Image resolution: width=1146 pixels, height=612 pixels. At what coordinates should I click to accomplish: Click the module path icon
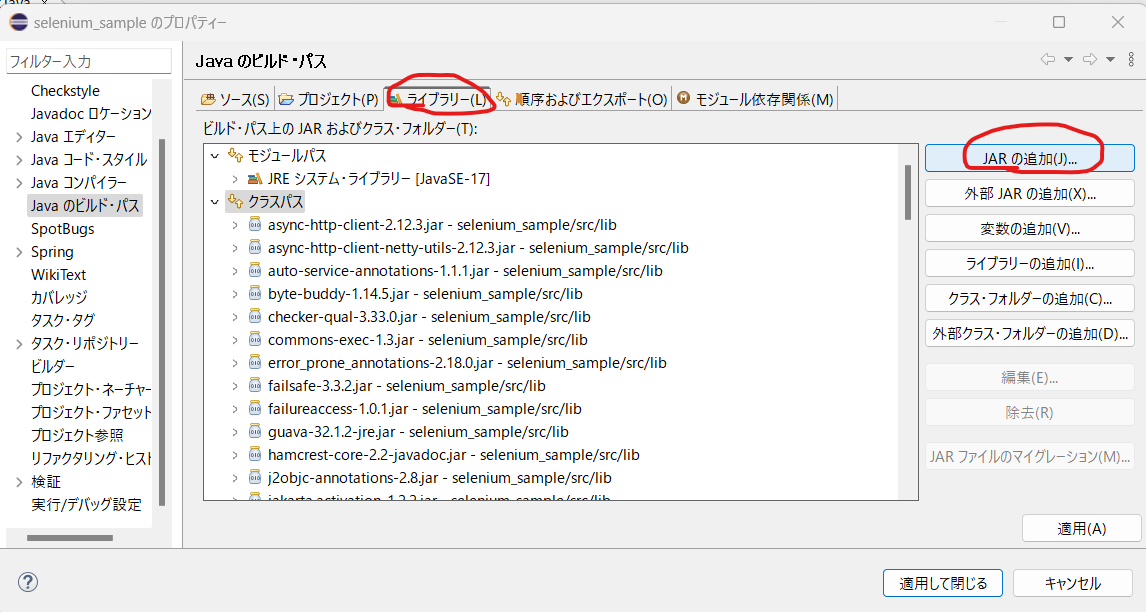(x=235, y=155)
